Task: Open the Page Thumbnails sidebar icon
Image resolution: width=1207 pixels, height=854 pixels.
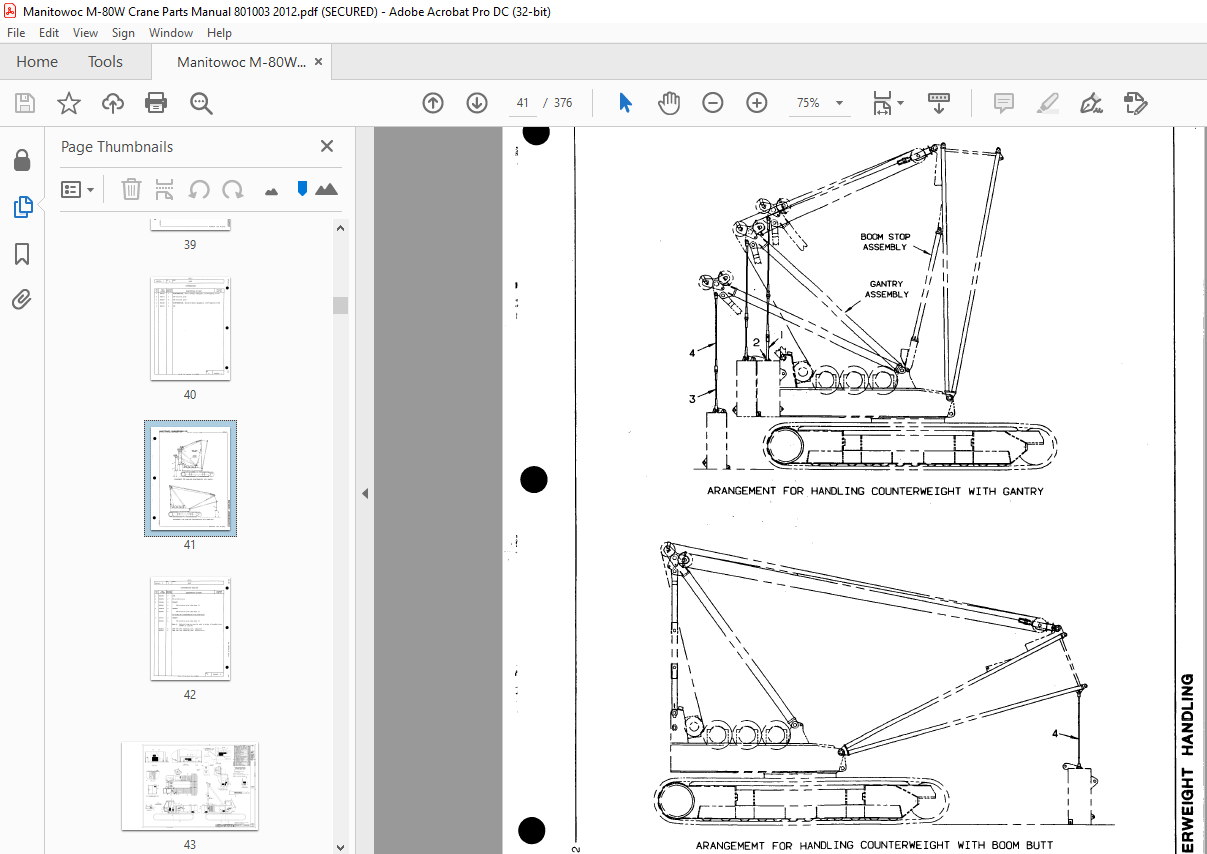Action: pyautogui.click(x=21, y=207)
